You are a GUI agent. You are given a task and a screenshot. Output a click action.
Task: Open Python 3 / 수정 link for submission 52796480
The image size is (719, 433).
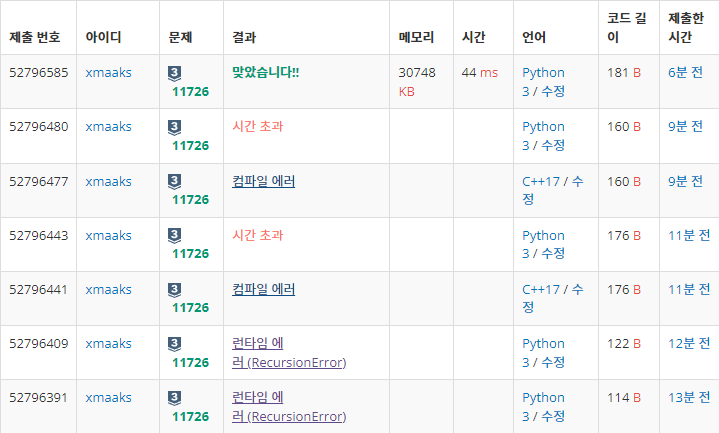543,136
